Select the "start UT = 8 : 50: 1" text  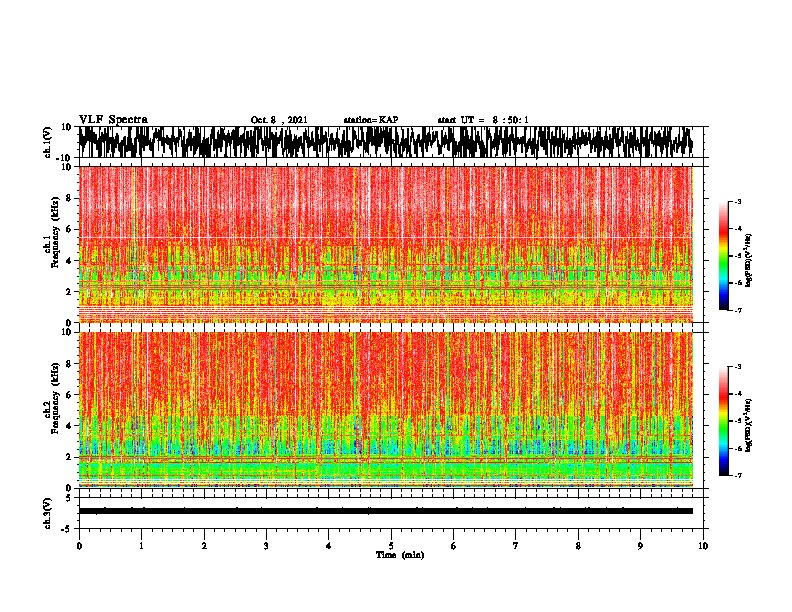point(483,120)
